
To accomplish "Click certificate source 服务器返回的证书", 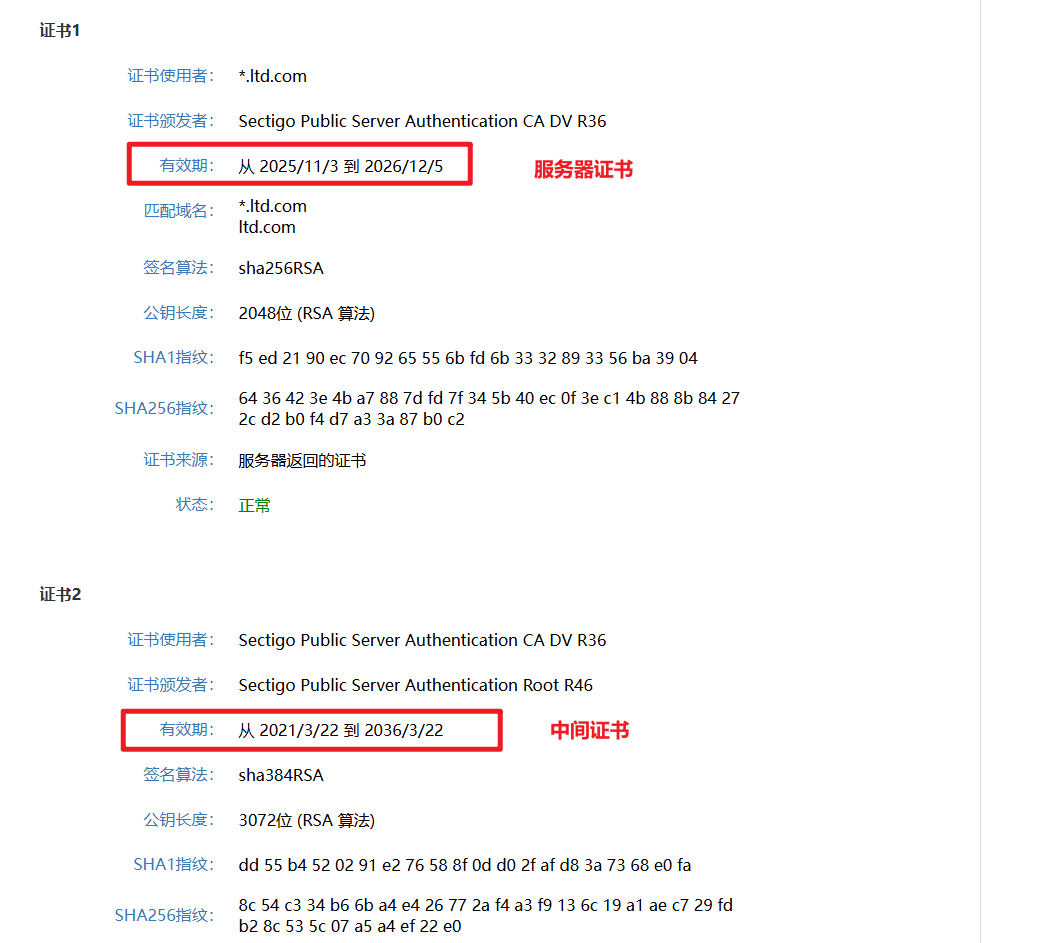I will click(x=302, y=461).
